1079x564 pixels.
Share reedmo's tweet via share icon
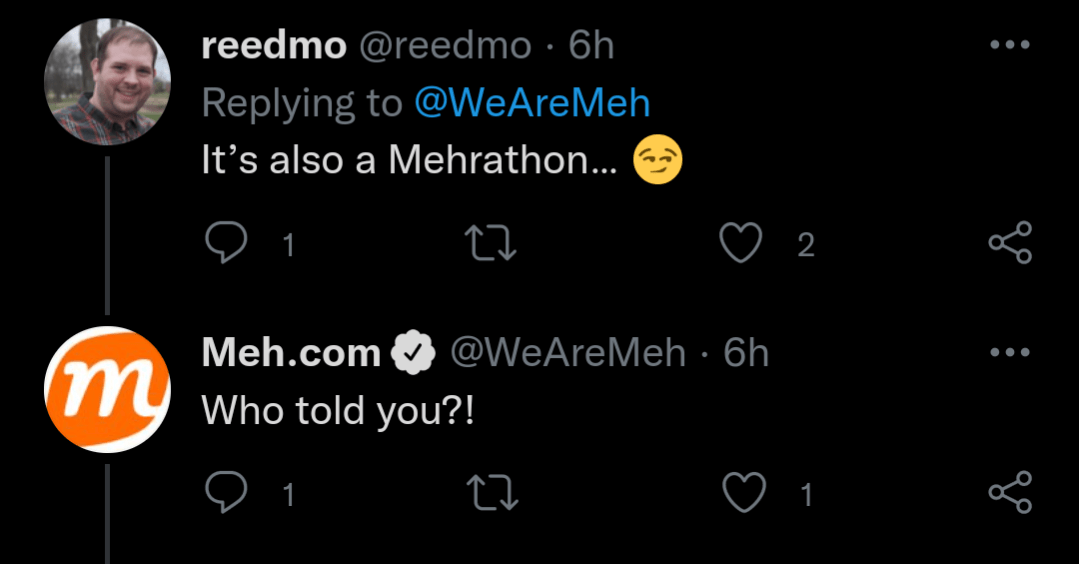1009,244
